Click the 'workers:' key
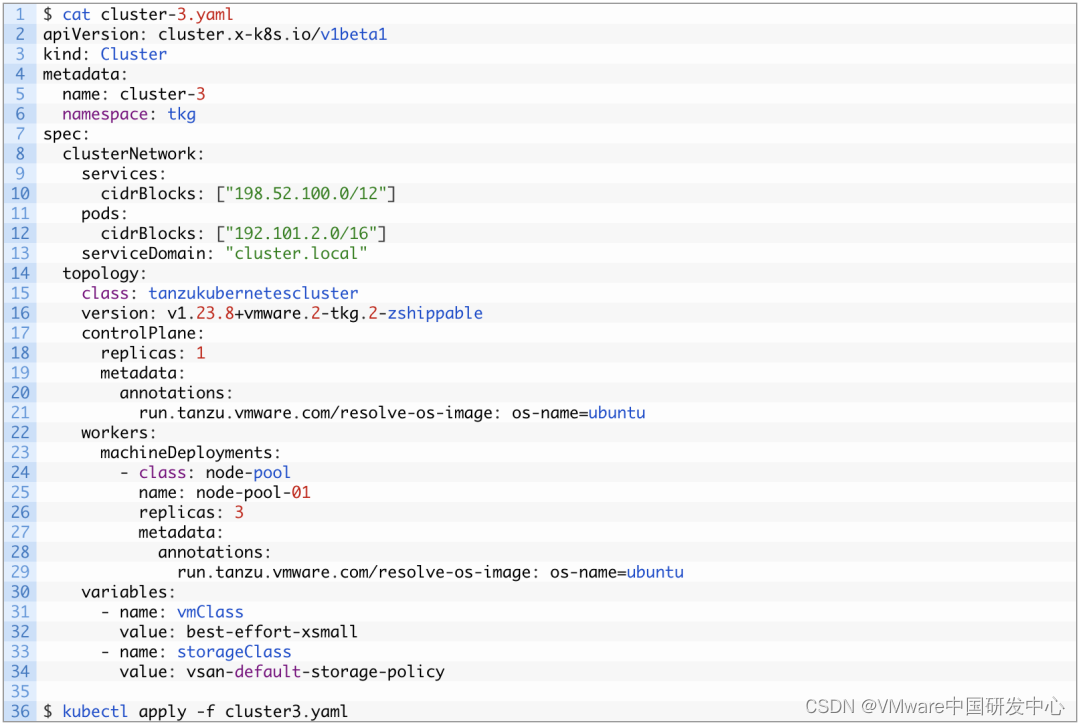1080x725 pixels. pyautogui.click(x=119, y=433)
